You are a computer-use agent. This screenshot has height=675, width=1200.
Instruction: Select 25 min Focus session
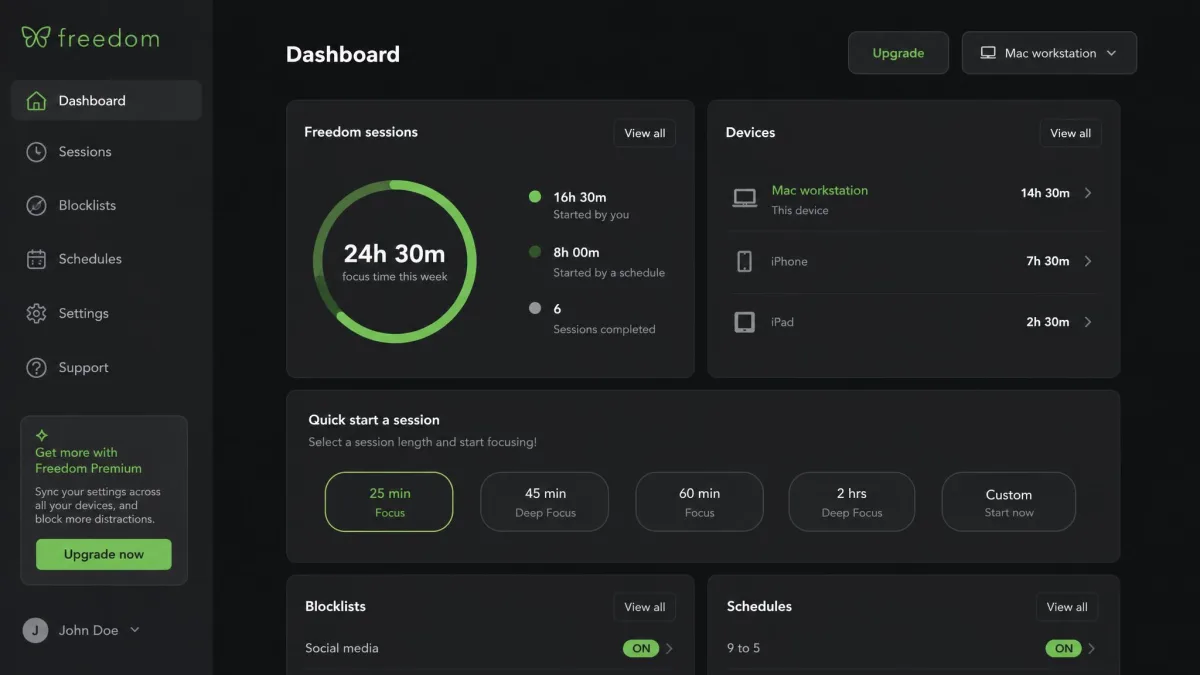[x=389, y=502]
